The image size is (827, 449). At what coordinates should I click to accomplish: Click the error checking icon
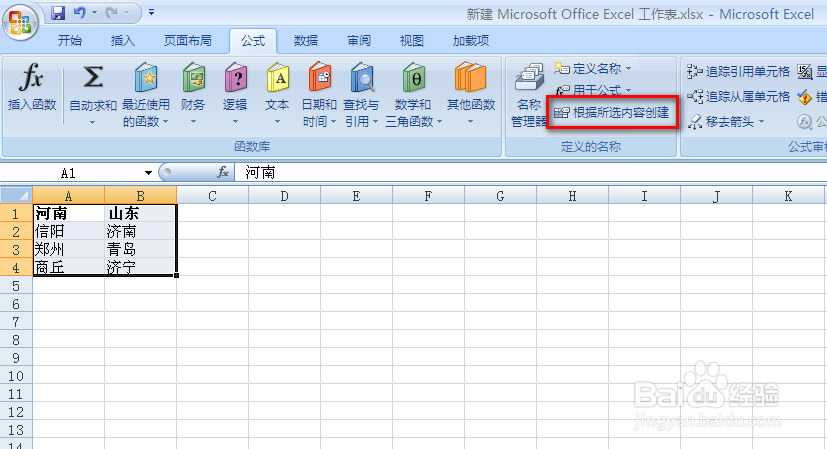804,97
